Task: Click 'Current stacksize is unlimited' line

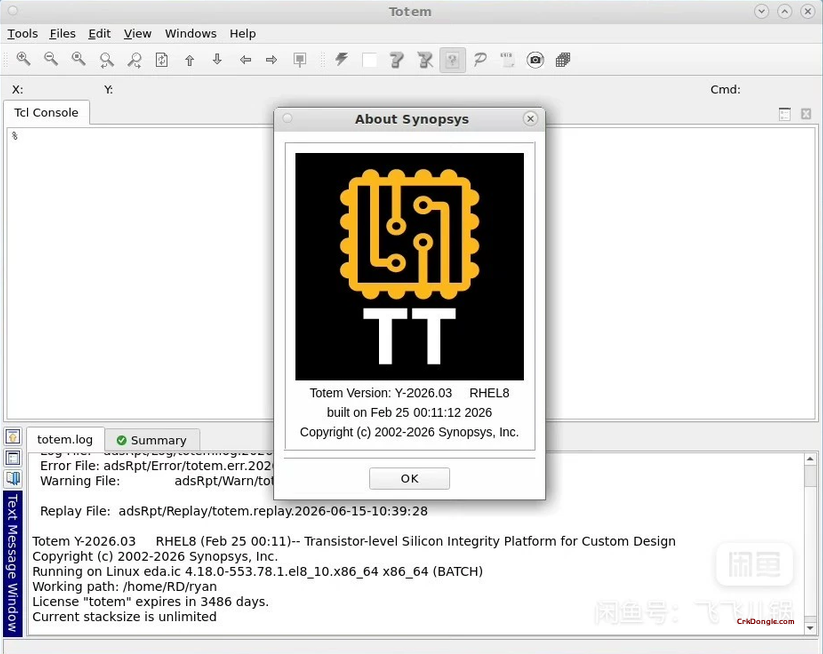Action: (124, 617)
